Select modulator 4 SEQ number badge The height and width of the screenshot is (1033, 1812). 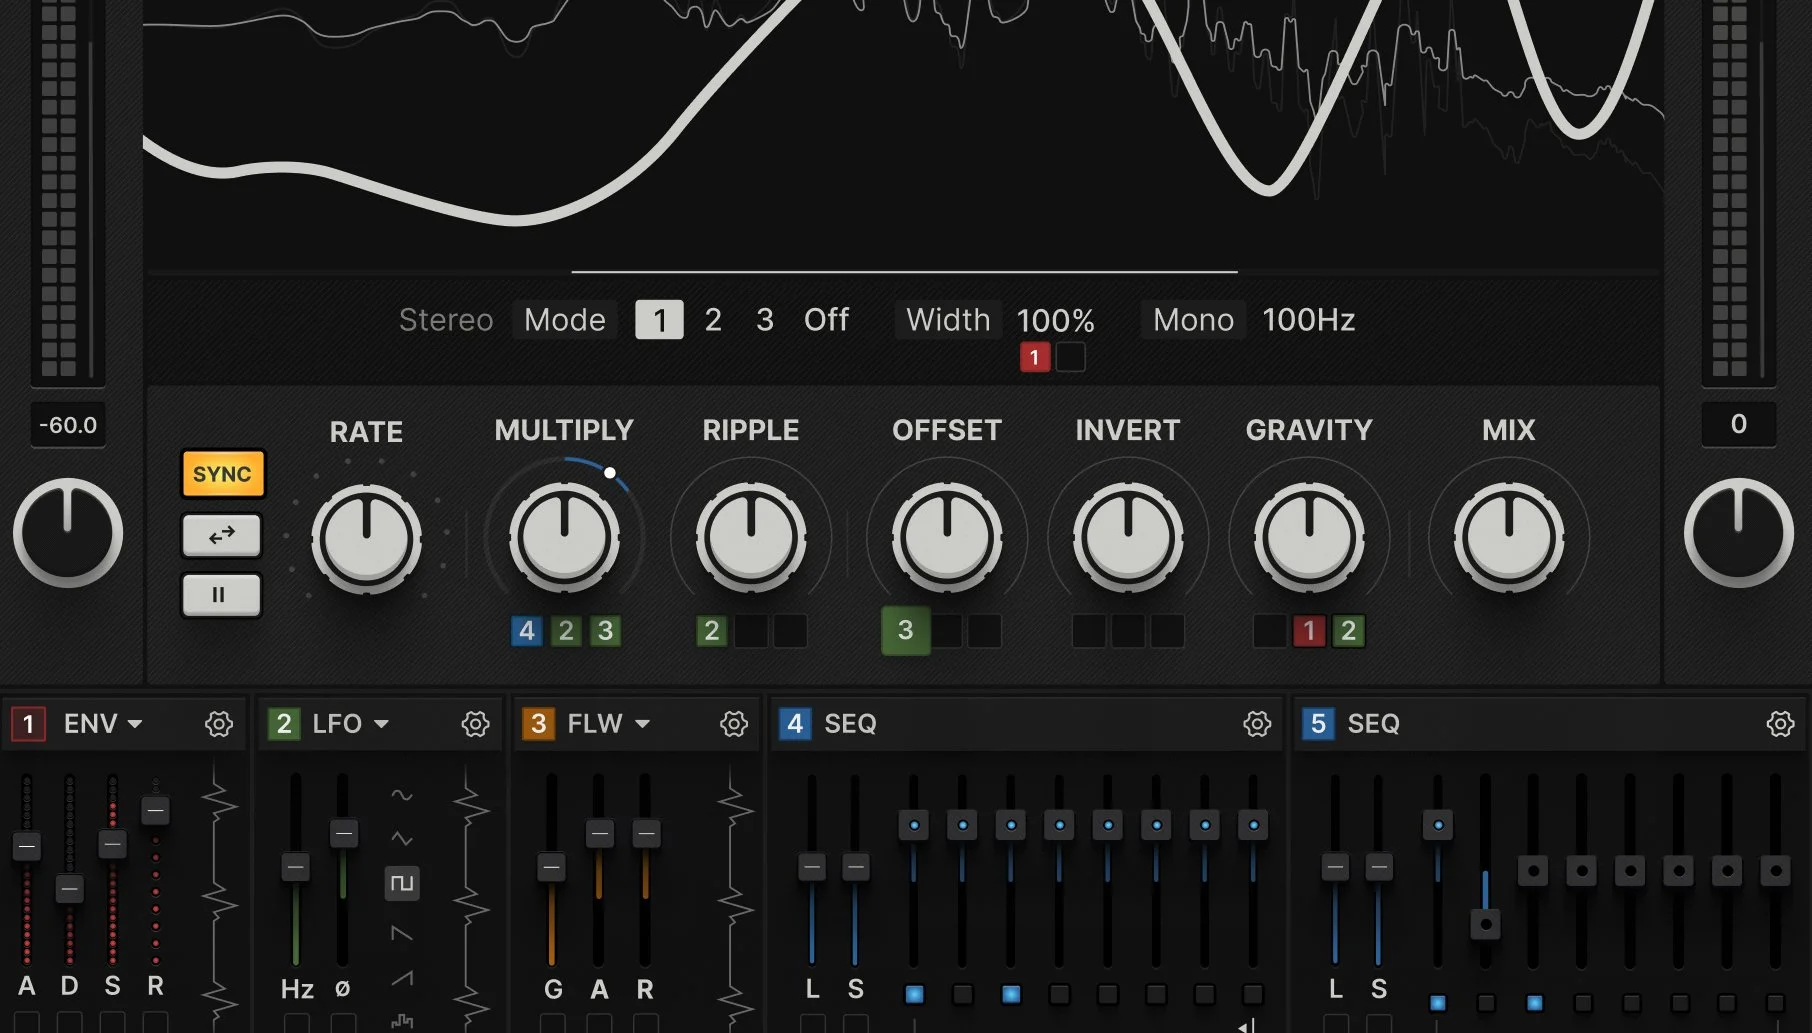point(795,724)
